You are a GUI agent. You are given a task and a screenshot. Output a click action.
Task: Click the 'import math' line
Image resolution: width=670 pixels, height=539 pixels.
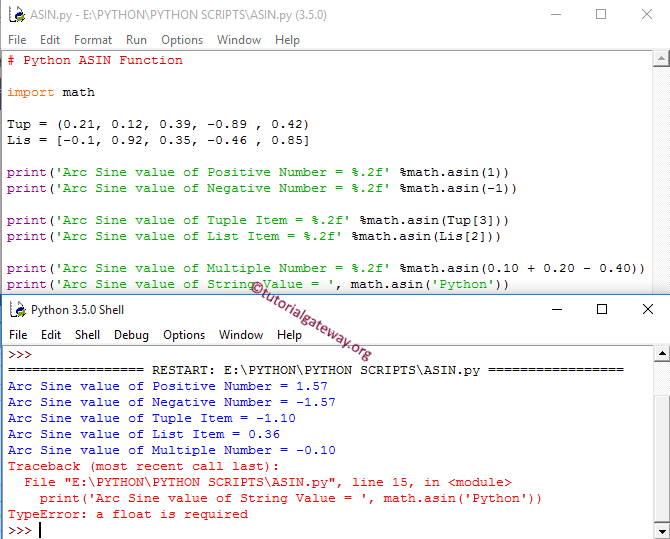(x=51, y=92)
